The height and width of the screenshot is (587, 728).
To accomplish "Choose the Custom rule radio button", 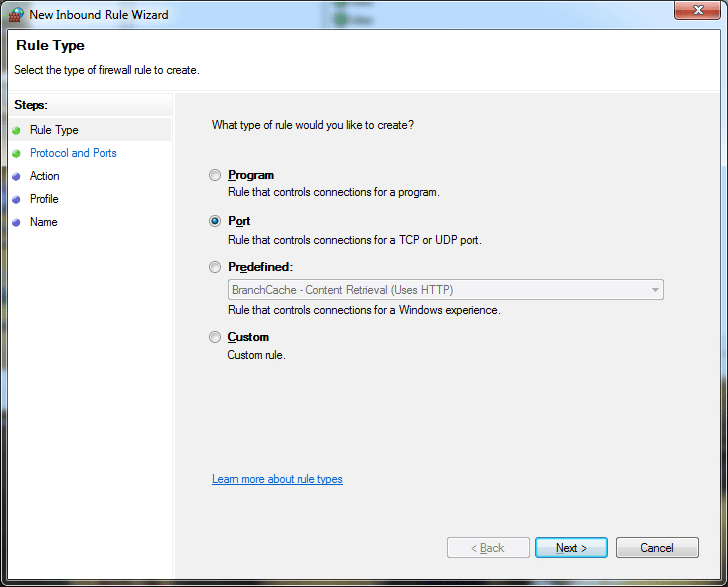I will pyautogui.click(x=214, y=337).
